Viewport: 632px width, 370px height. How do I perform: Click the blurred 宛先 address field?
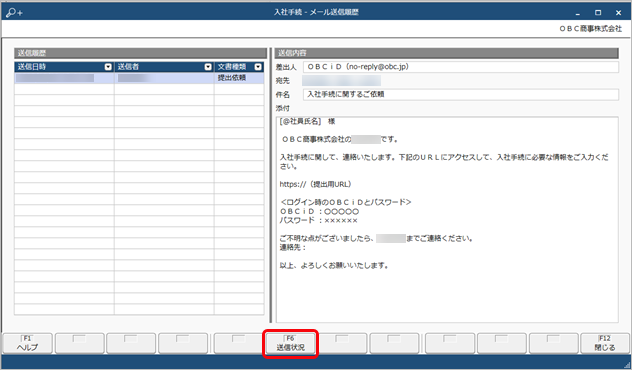pos(341,81)
